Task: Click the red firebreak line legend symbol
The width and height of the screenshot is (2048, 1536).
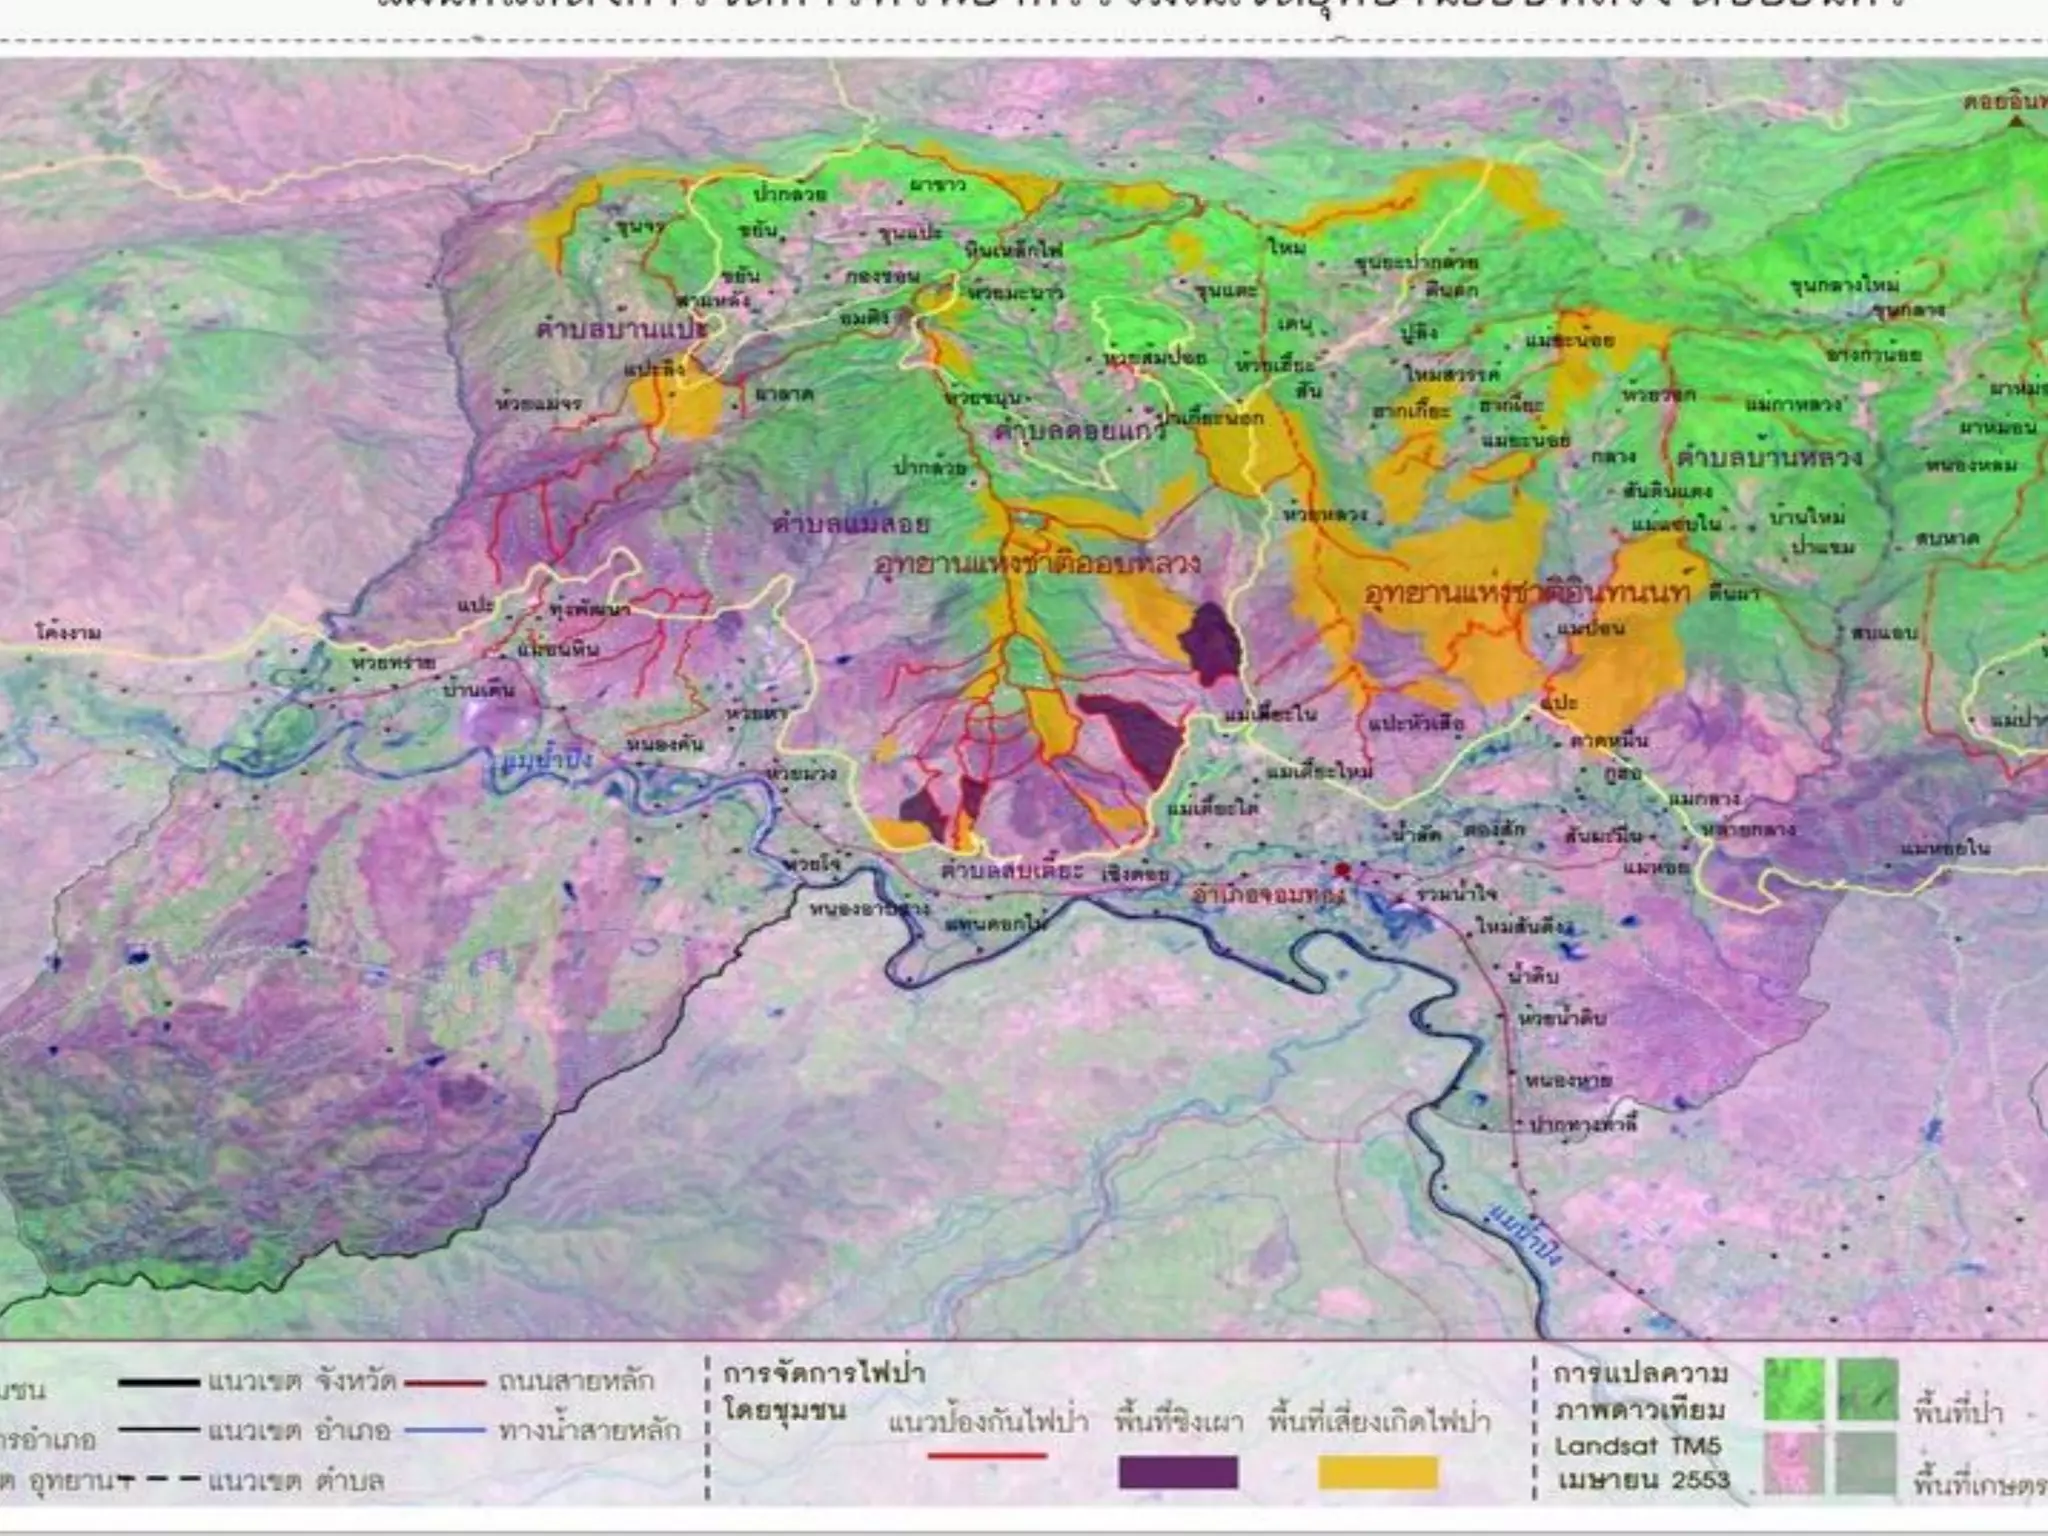Action: pyautogui.click(x=987, y=1456)
